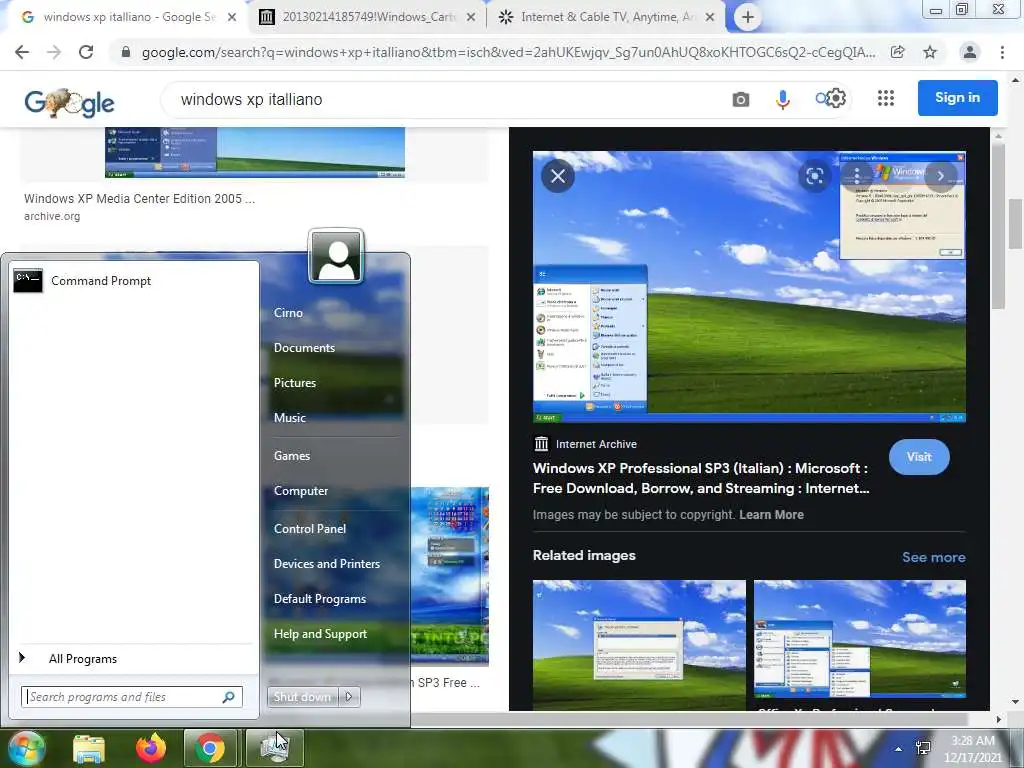Activate Google Lens on preview image
Image resolution: width=1024 pixels, height=768 pixels.
(814, 176)
